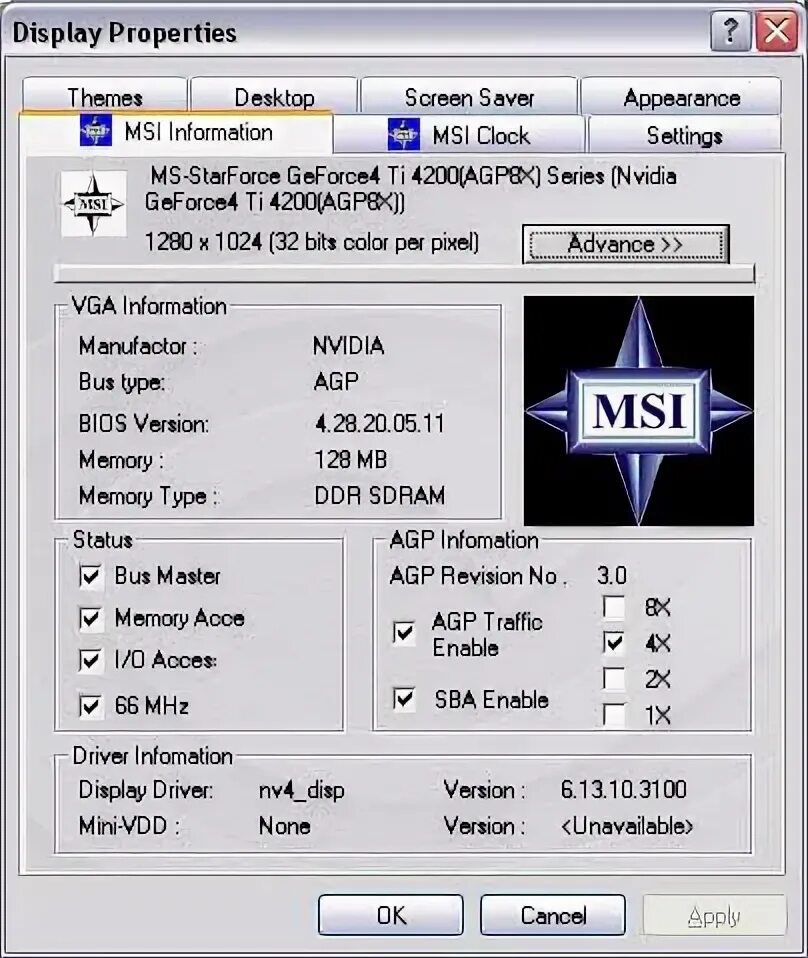
Task: Select the MSI Information tab
Action: (176, 131)
